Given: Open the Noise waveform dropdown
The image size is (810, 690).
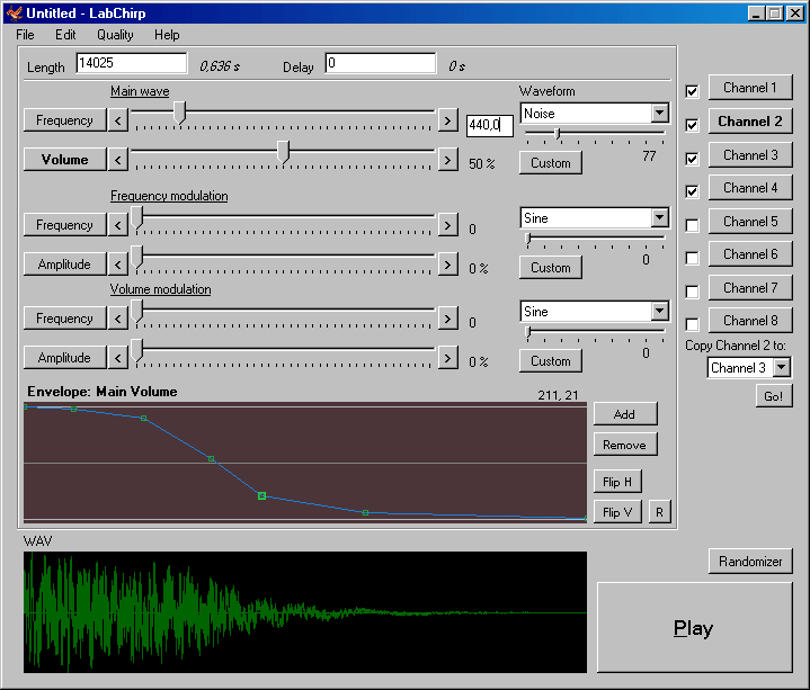Looking at the screenshot, I should click(x=660, y=113).
